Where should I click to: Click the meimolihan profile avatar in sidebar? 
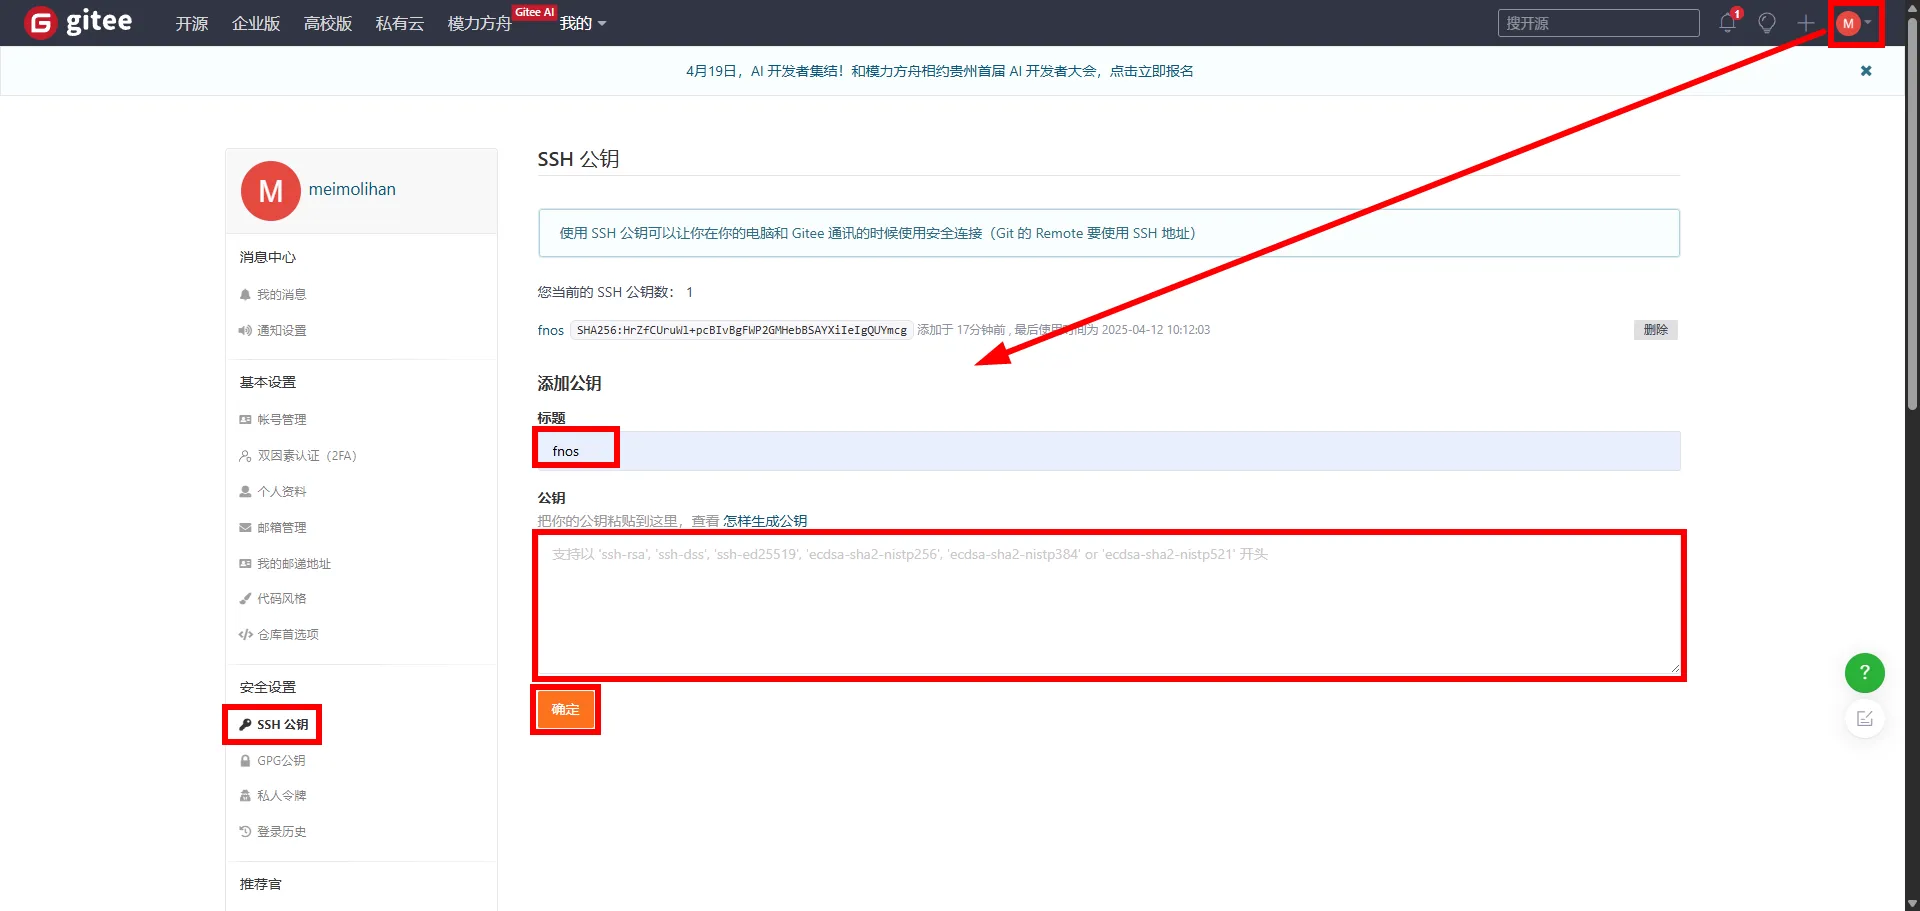tap(271, 191)
